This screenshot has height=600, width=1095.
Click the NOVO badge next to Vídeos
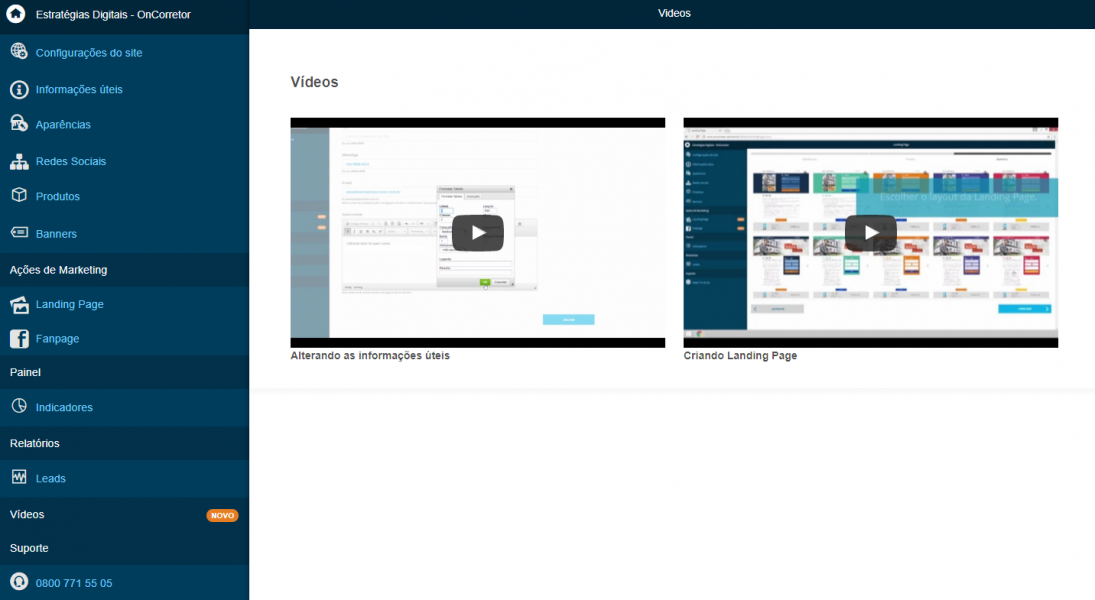222,515
